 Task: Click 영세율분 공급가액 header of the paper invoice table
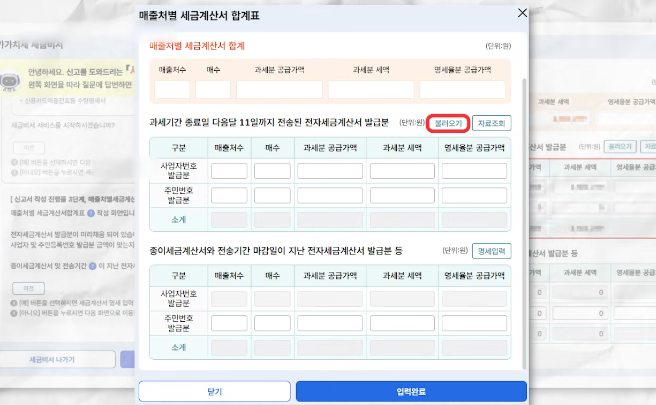[x=474, y=276]
